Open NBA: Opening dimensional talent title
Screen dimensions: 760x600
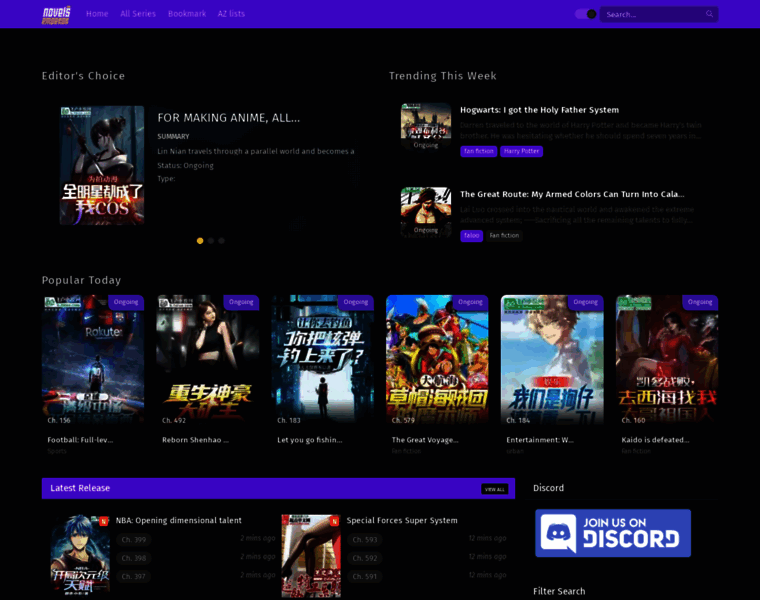pos(178,521)
